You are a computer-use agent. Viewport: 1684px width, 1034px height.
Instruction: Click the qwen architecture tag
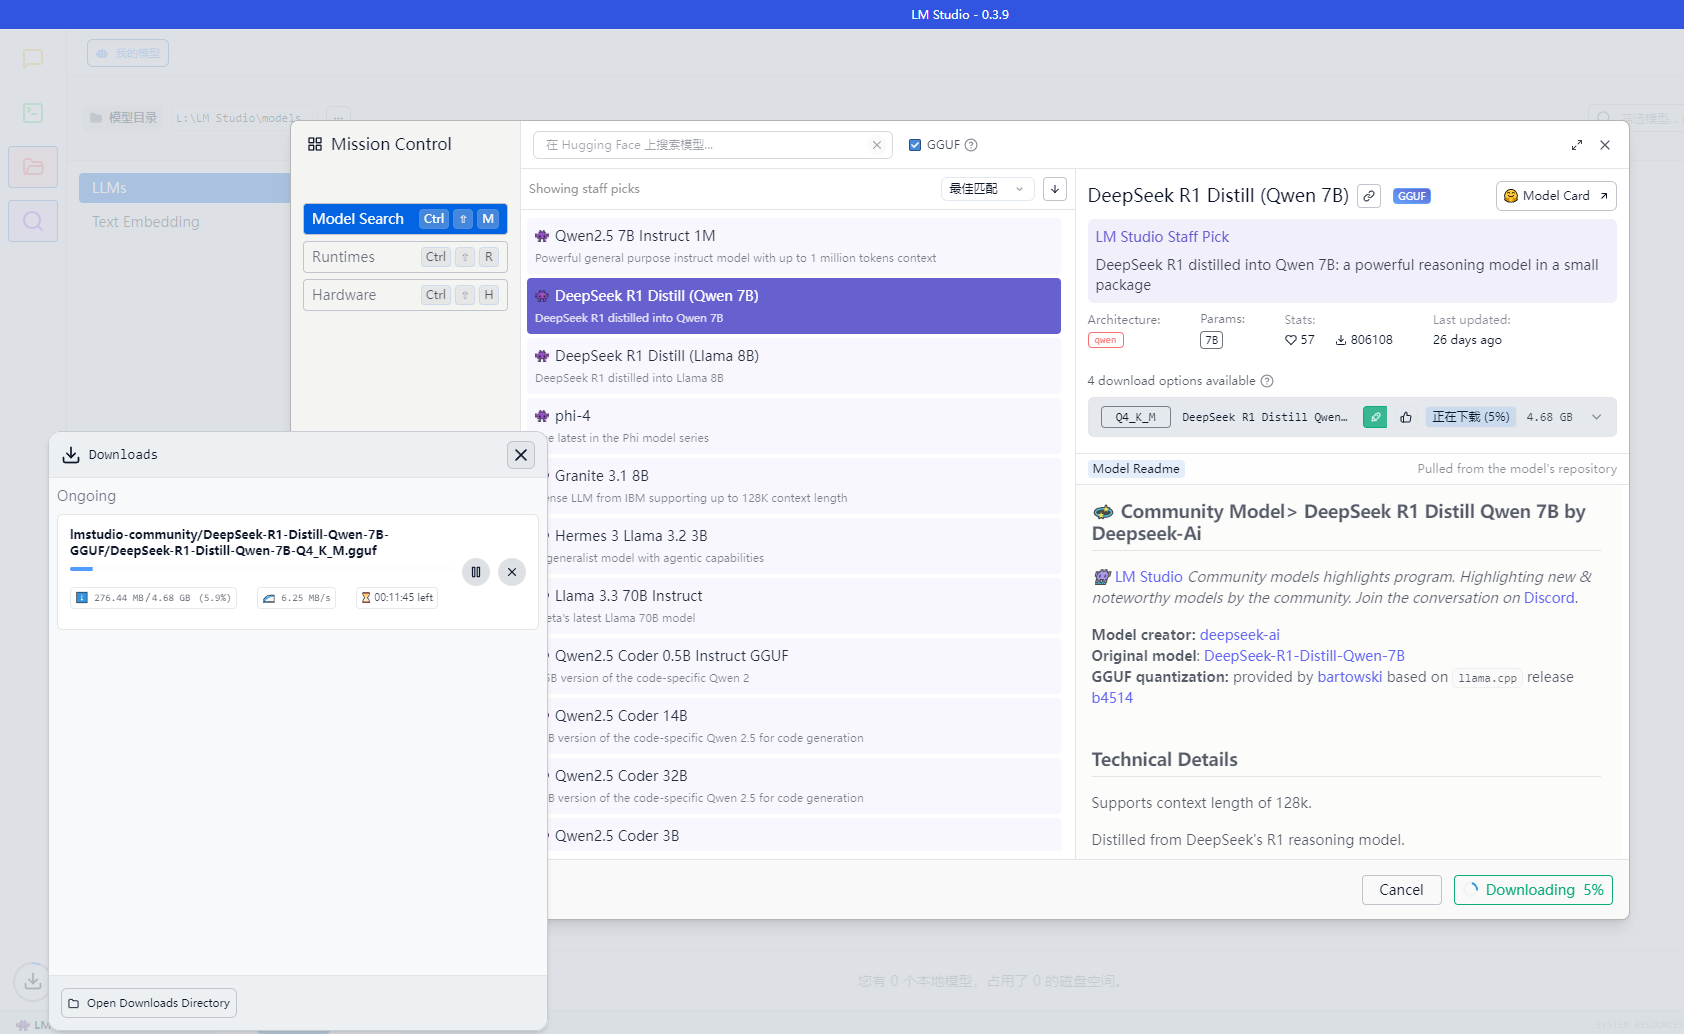point(1106,340)
